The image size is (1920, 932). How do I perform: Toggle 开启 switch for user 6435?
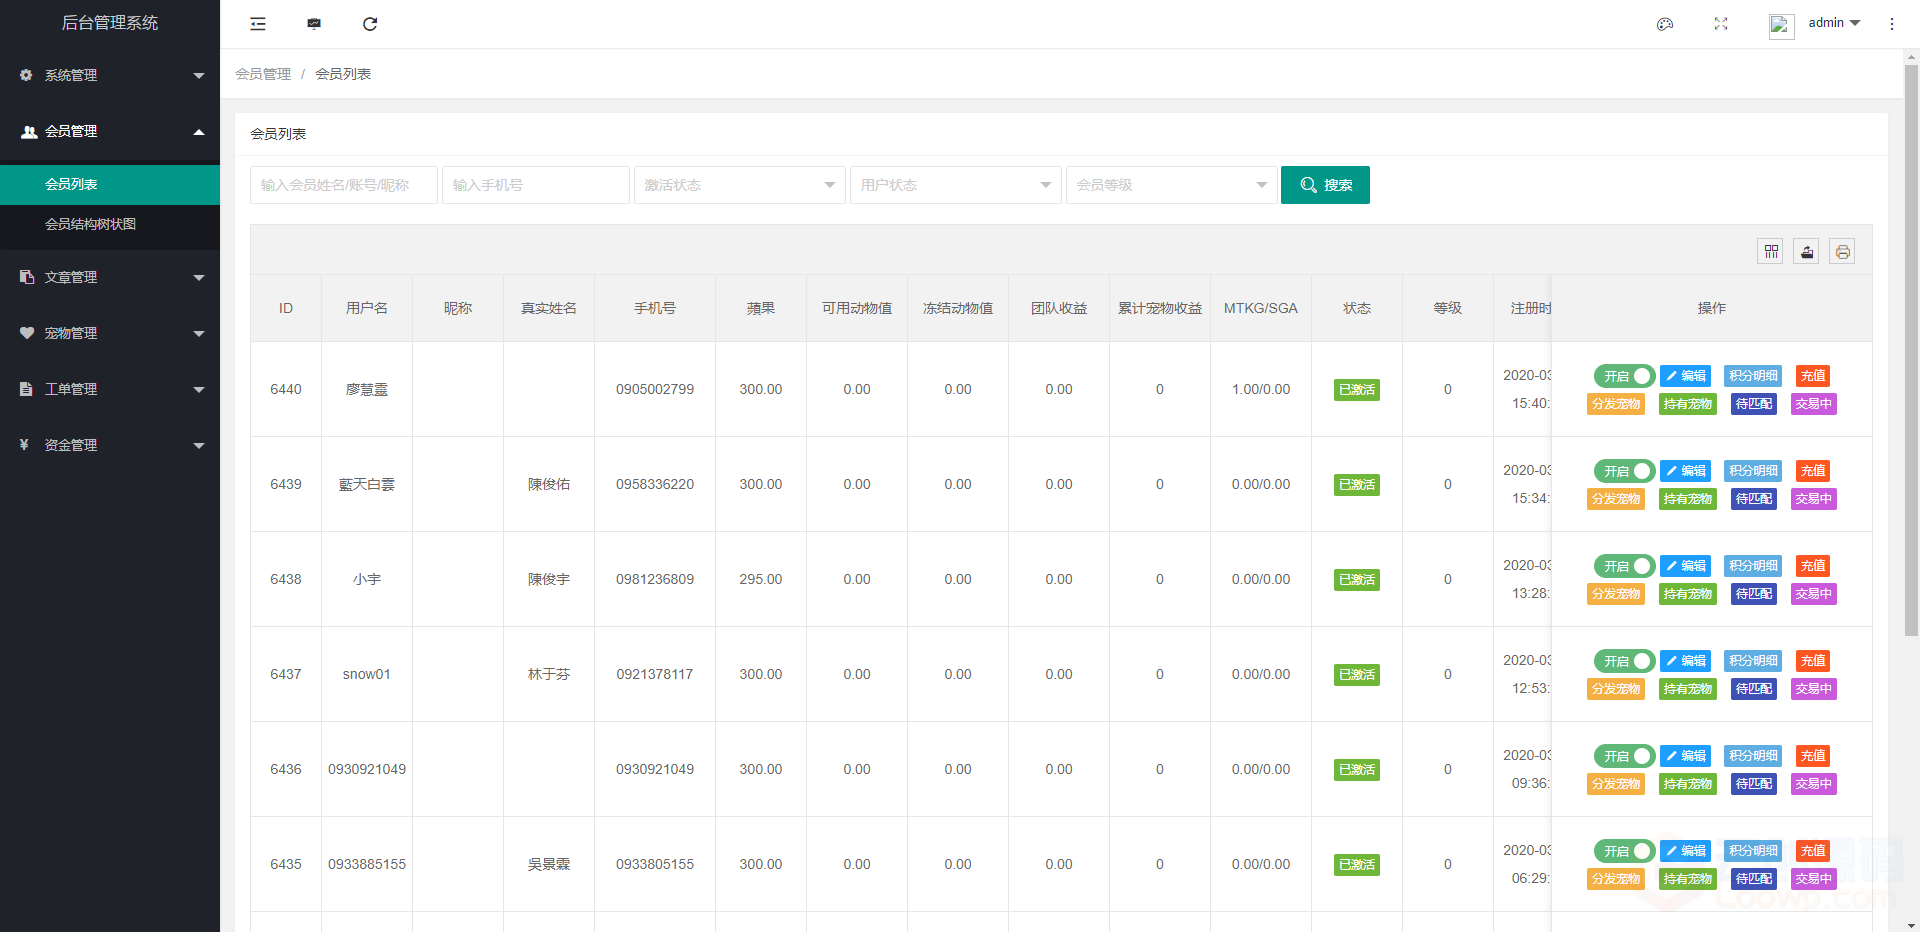pyautogui.click(x=1624, y=851)
